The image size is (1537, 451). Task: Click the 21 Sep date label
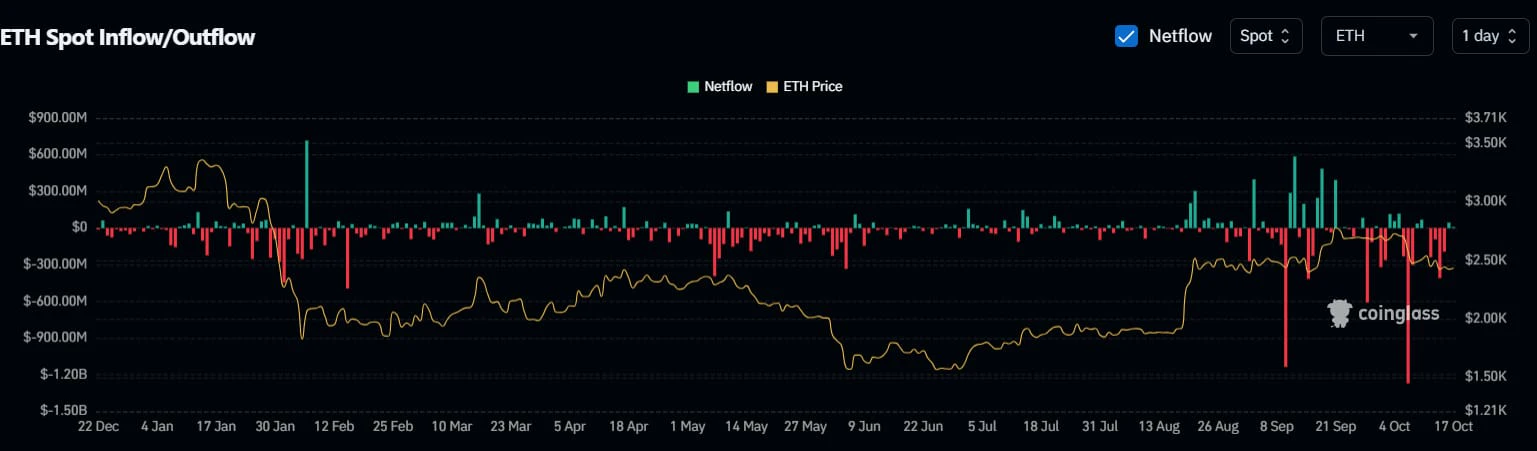point(1335,426)
